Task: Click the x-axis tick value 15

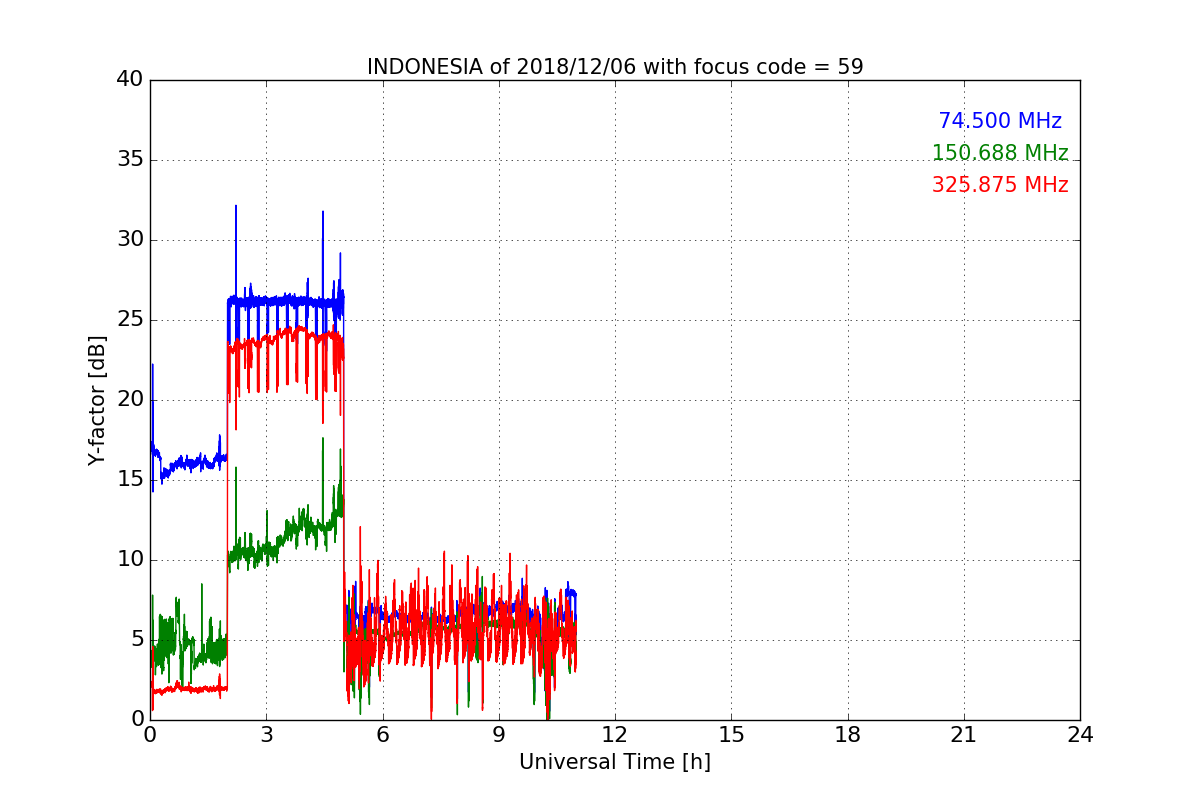Action: pos(731,735)
